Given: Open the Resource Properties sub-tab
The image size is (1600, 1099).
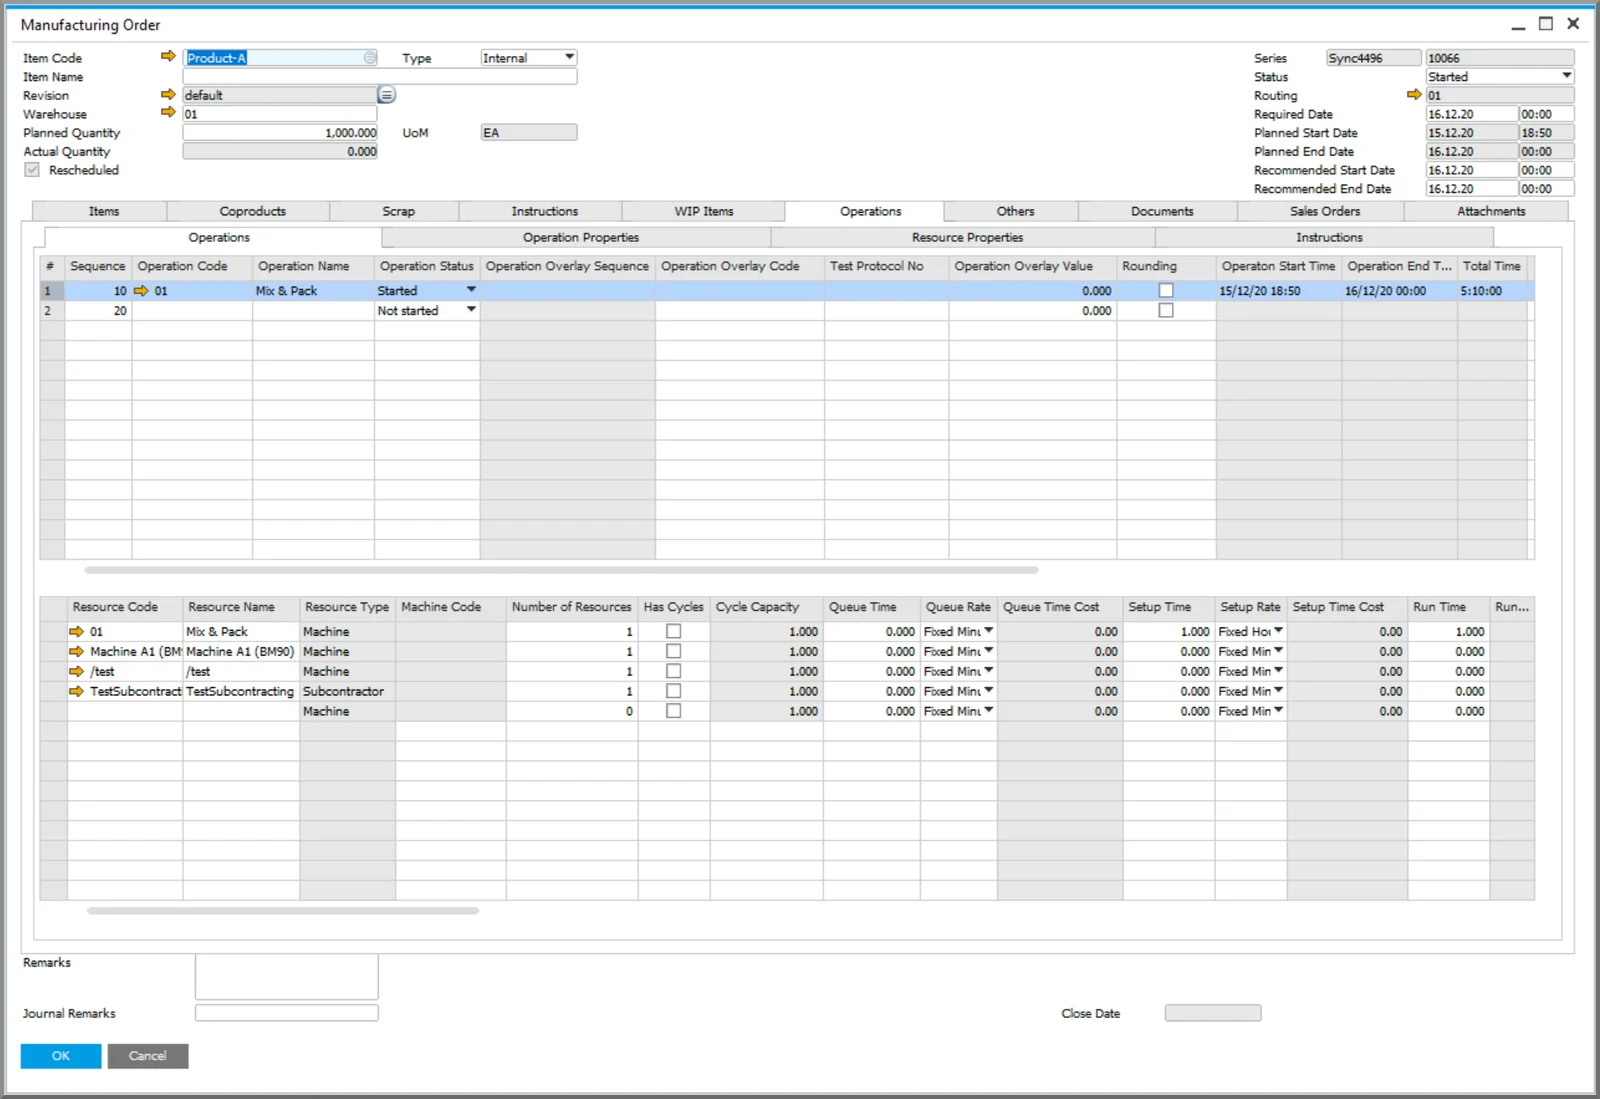Looking at the screenshot, I should (967, 238).
